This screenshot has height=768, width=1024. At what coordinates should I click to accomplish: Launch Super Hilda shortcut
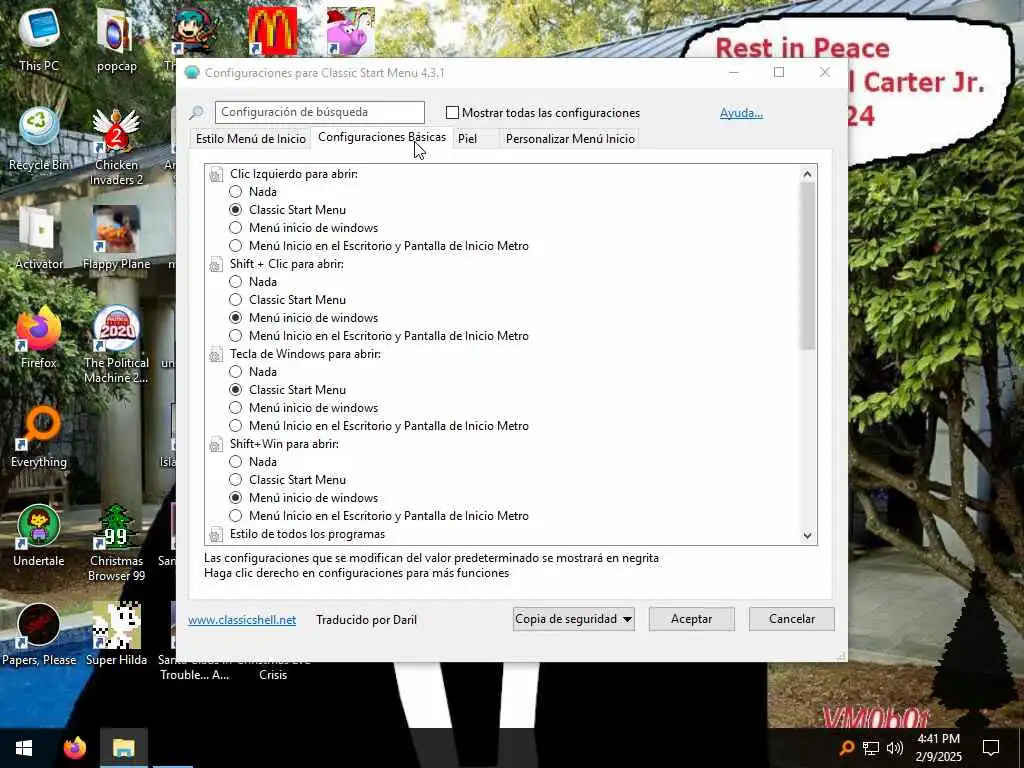(116, 635)
